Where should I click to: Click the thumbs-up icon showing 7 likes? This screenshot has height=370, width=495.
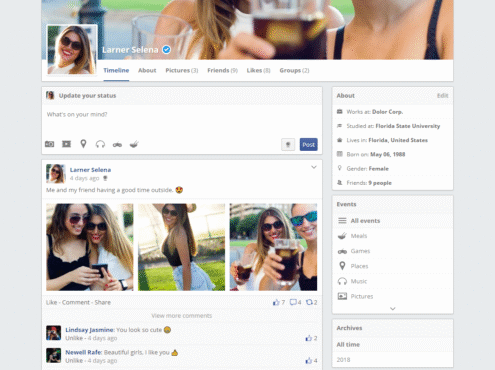coord(276,302)
